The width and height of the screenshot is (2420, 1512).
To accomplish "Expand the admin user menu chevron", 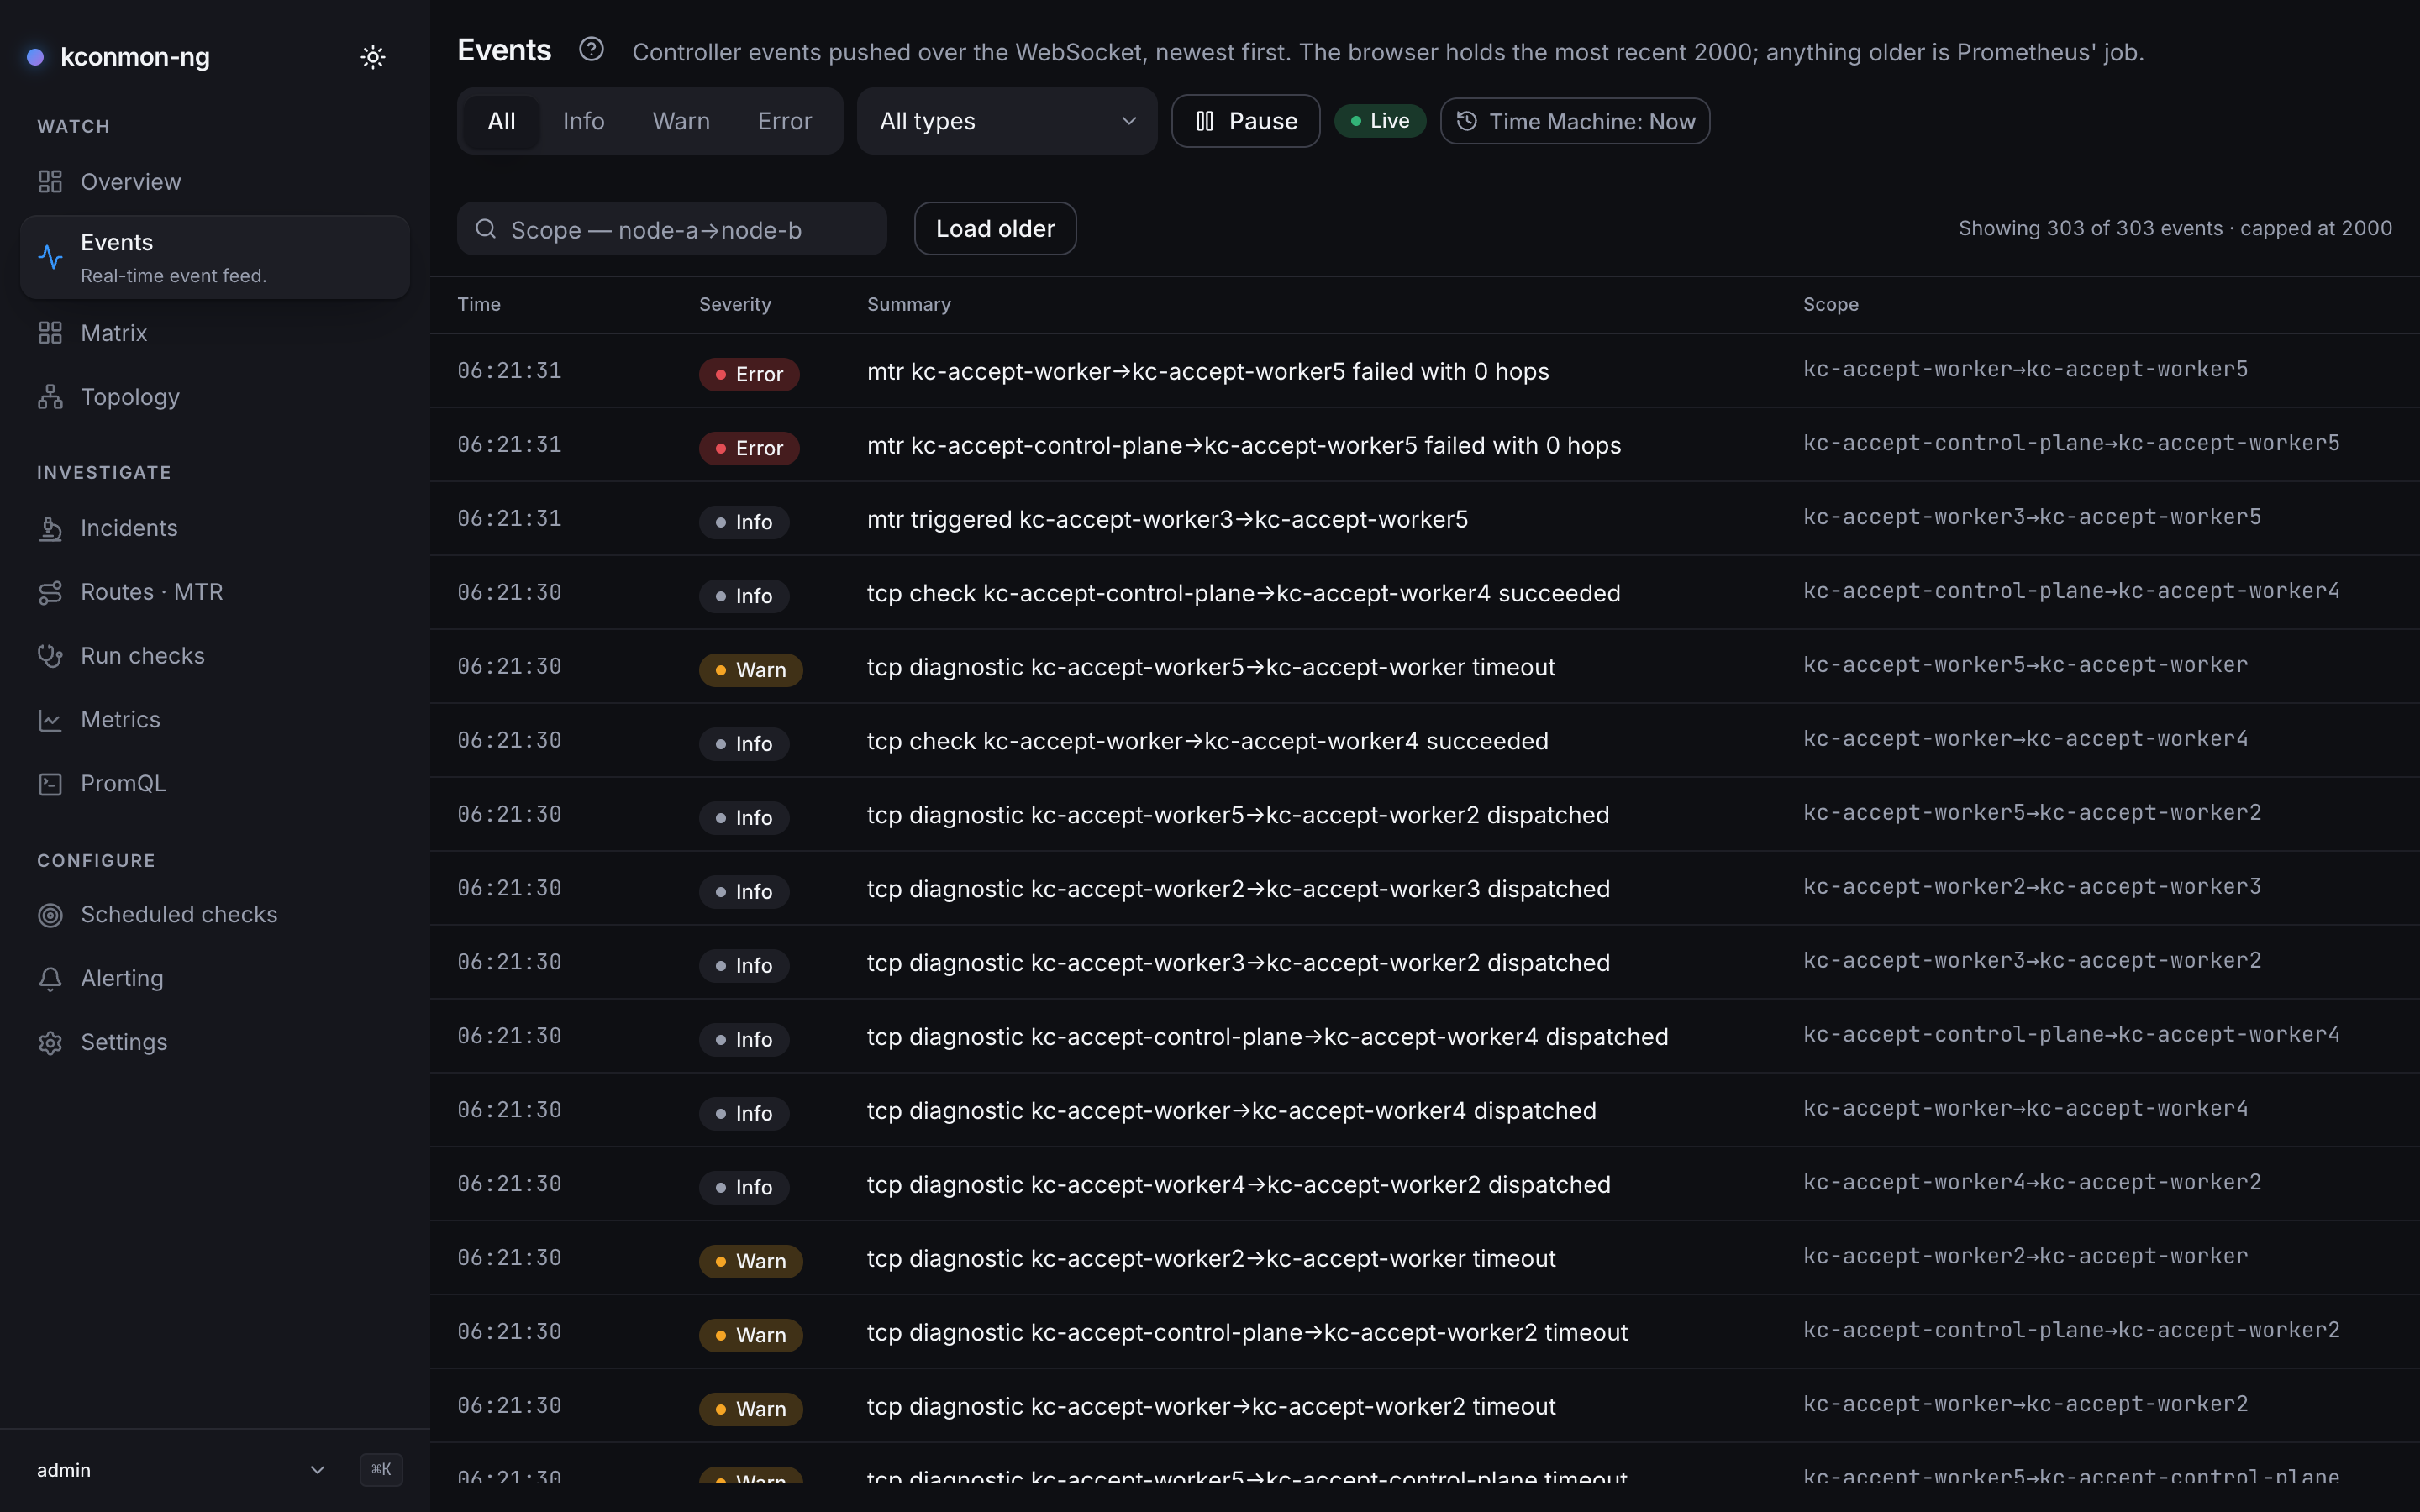I will pos(317,1470).
